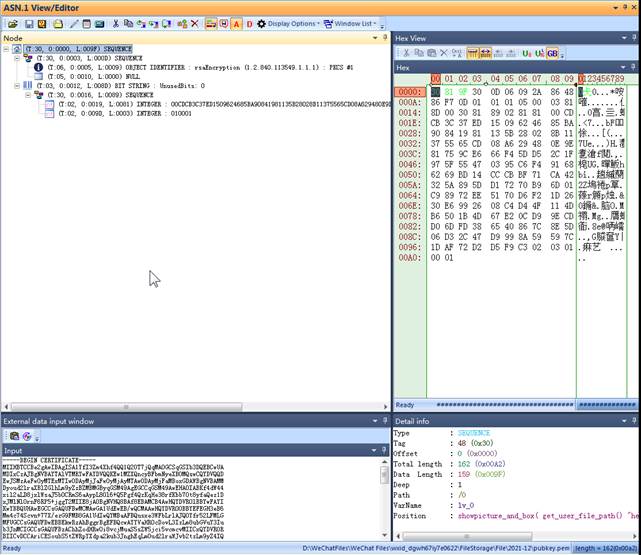Collapse the BIT STRING tree node
This screenshot has width=641, height=555.
[x=19, y=86]
